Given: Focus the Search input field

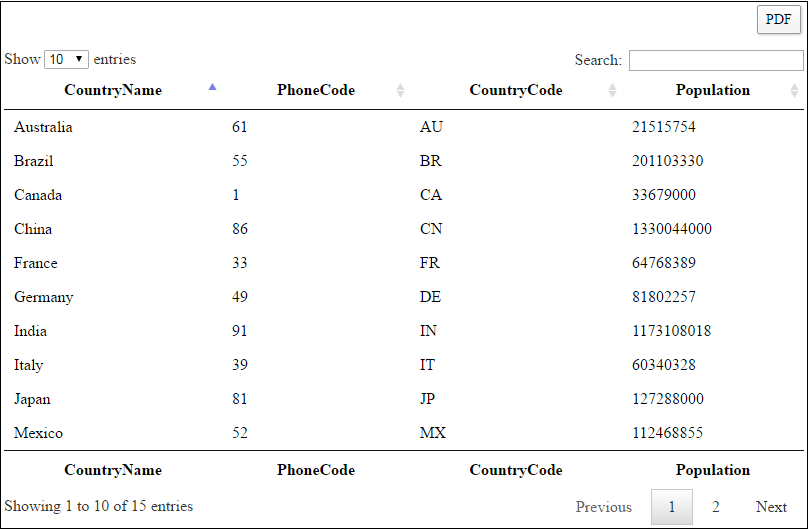Looking at the screenshot, I should click(x=716, y=60).
